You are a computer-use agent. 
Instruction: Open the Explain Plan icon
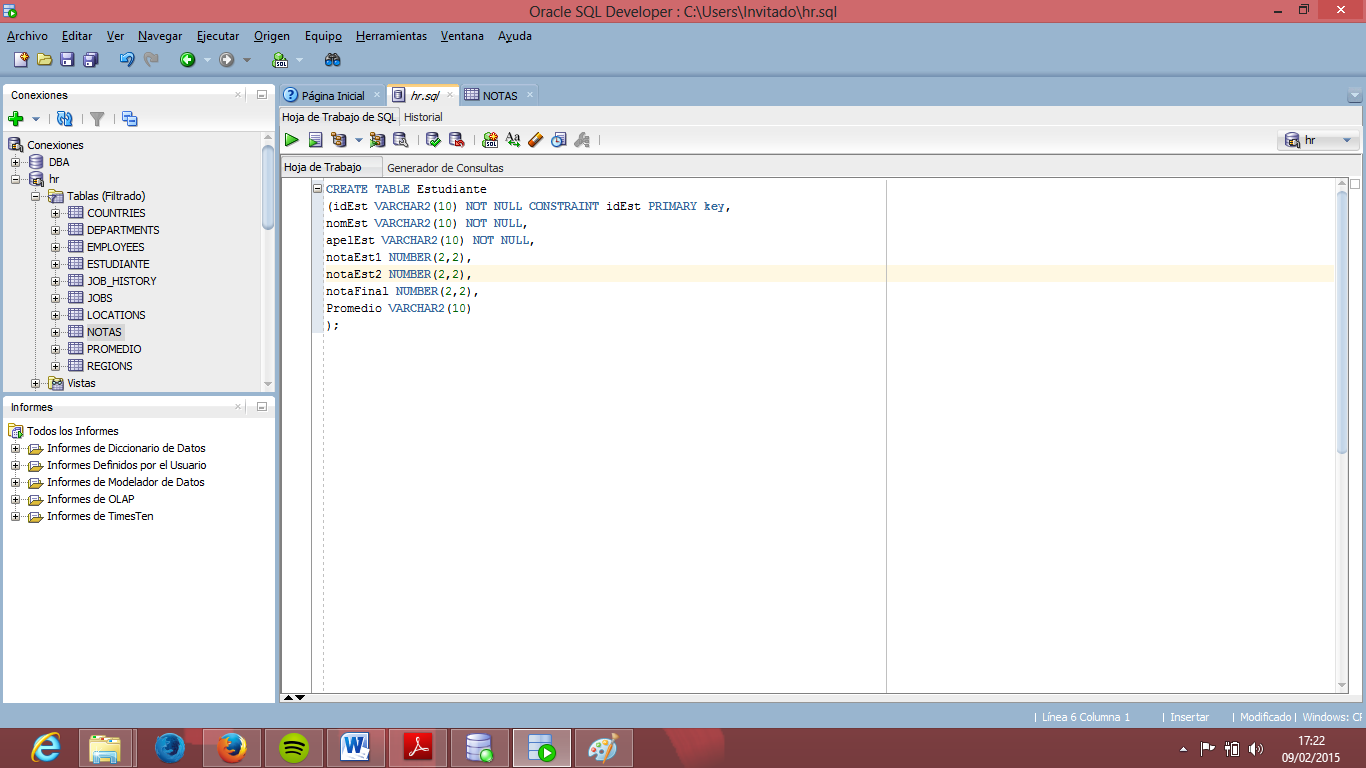pyautogui.click(x=337, y=140)
